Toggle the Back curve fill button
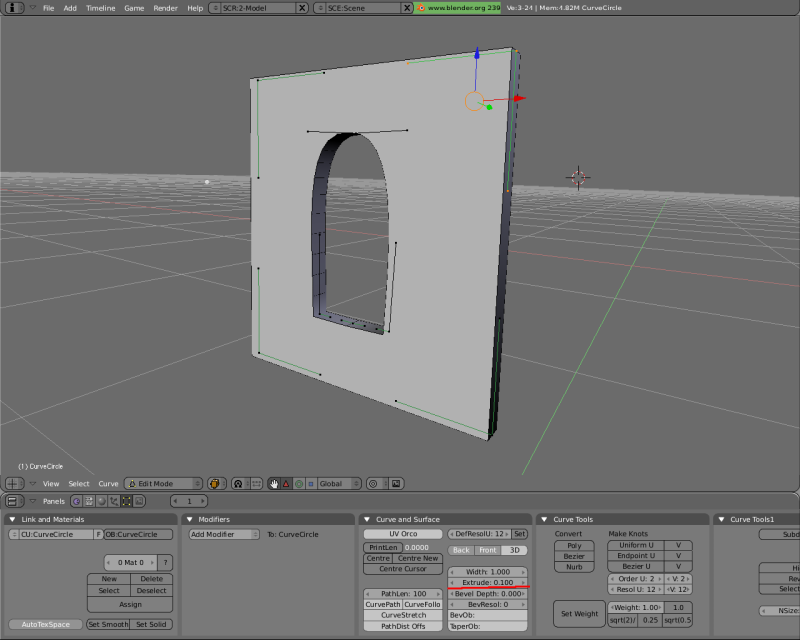Viewport: 800px width, 640px height. click(461, 550)
